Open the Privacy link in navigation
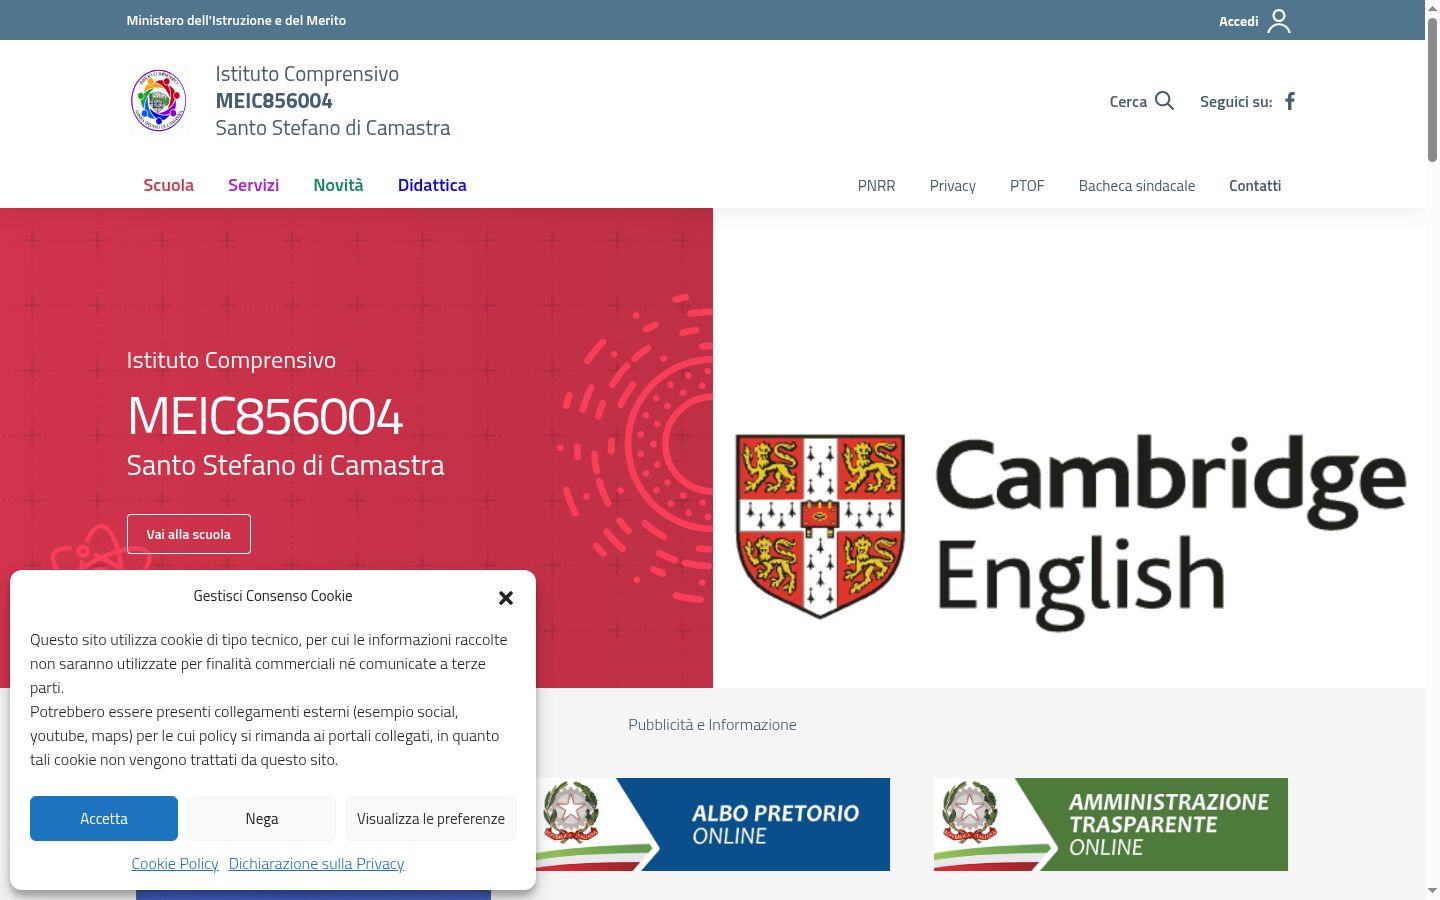Viewport: 1440px width, 900px height. pyautogui.click(x=952, y=186)
